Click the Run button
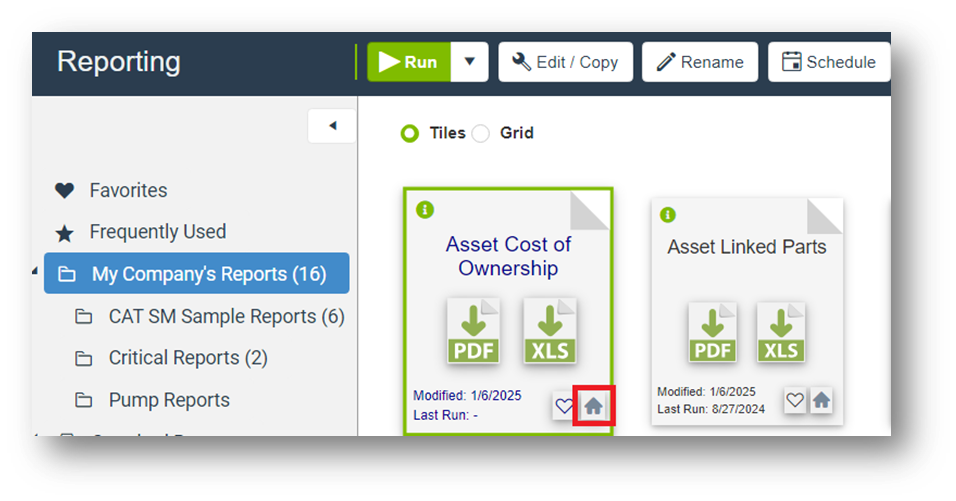Viewport: 956px width, 501px height. pos(410,62)
